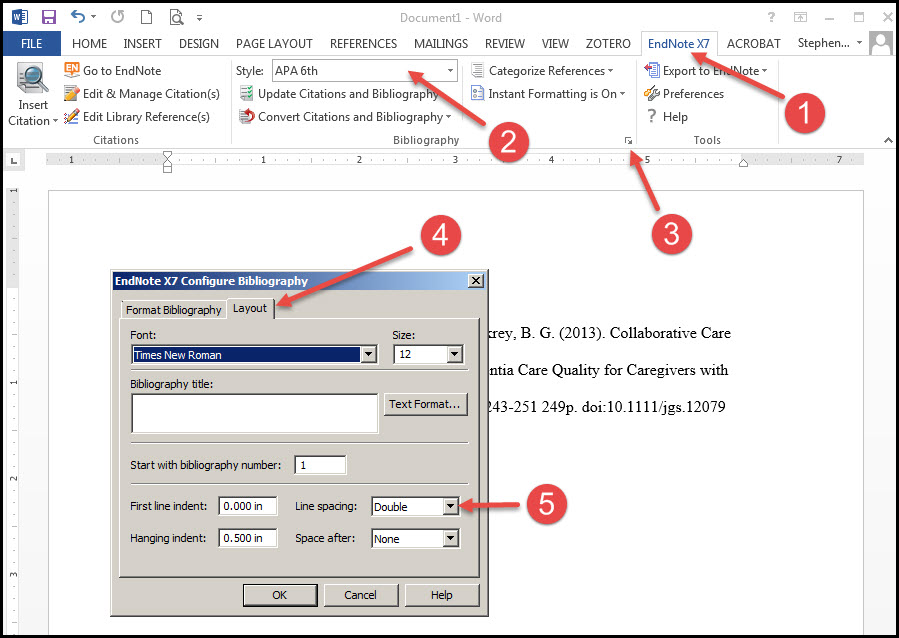Switch to the ZOTERO tab

coord(608,44)
